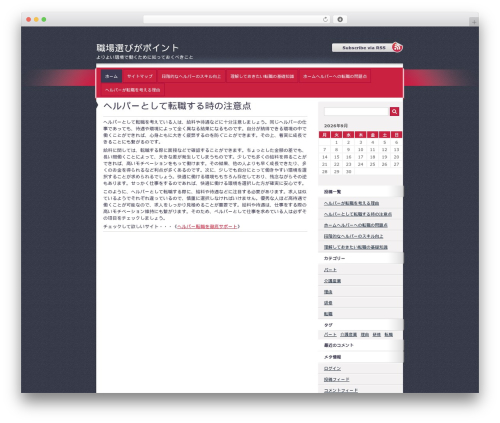Open the article title ヘルパーとして転職する時の注意点
500x423 pixels.
pos(177,106)
